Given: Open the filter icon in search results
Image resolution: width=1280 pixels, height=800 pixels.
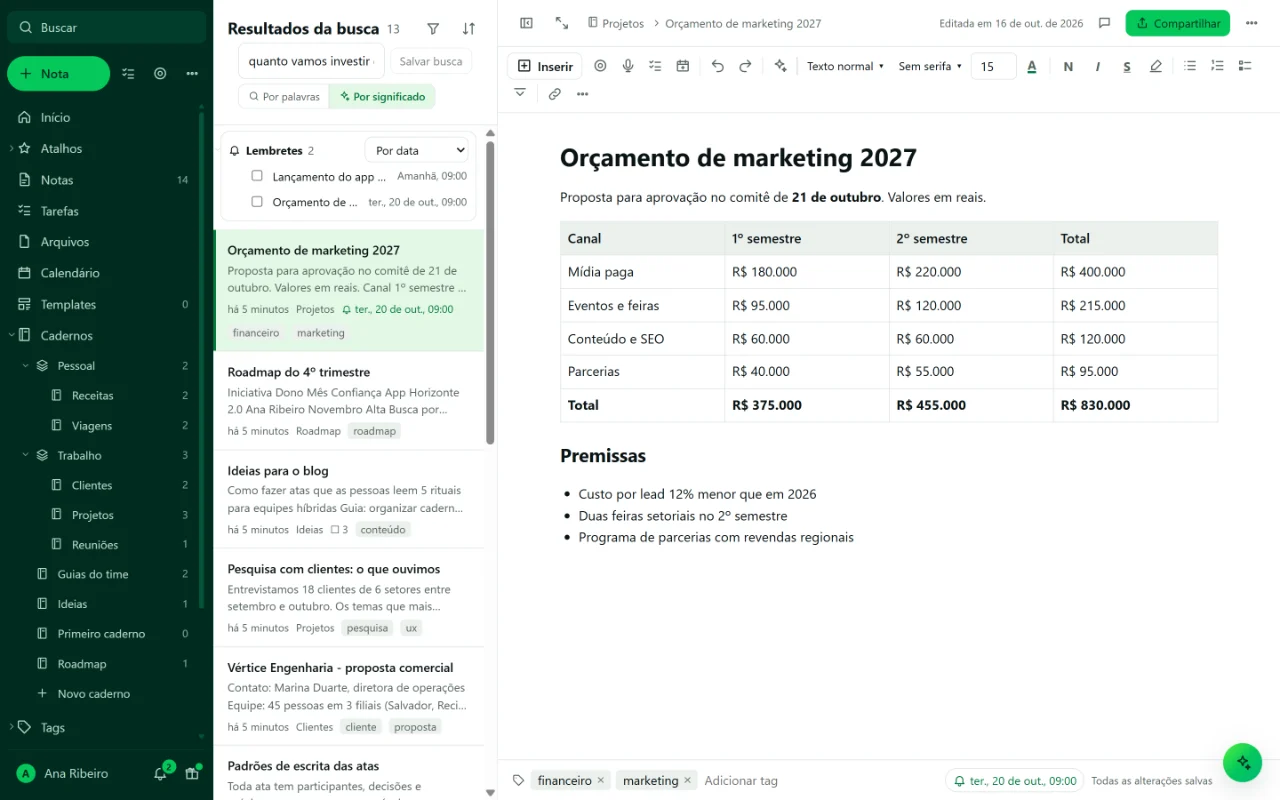Looking at the screenshot, I should (x=433, y=29).
